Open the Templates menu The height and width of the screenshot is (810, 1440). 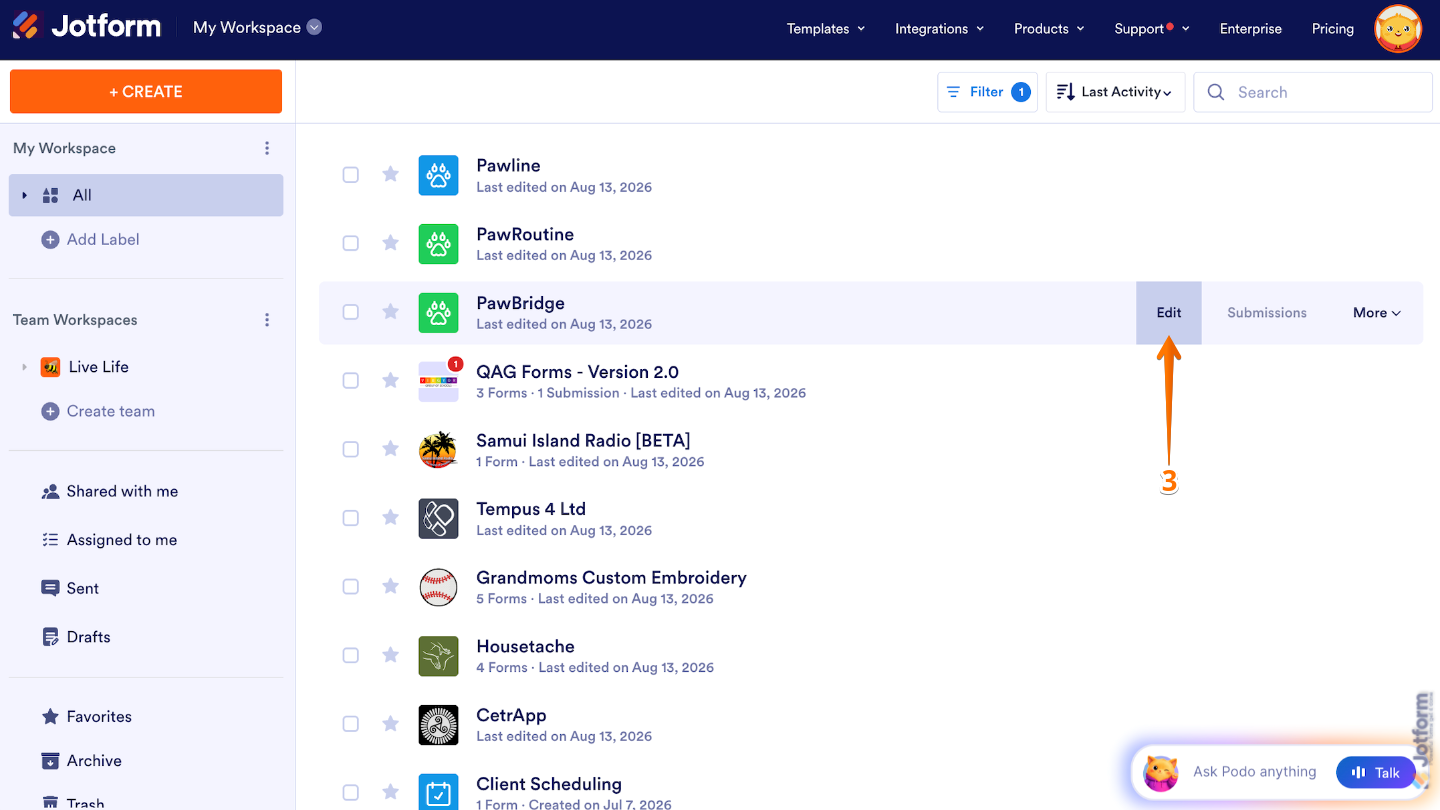[x=826, y=29]
